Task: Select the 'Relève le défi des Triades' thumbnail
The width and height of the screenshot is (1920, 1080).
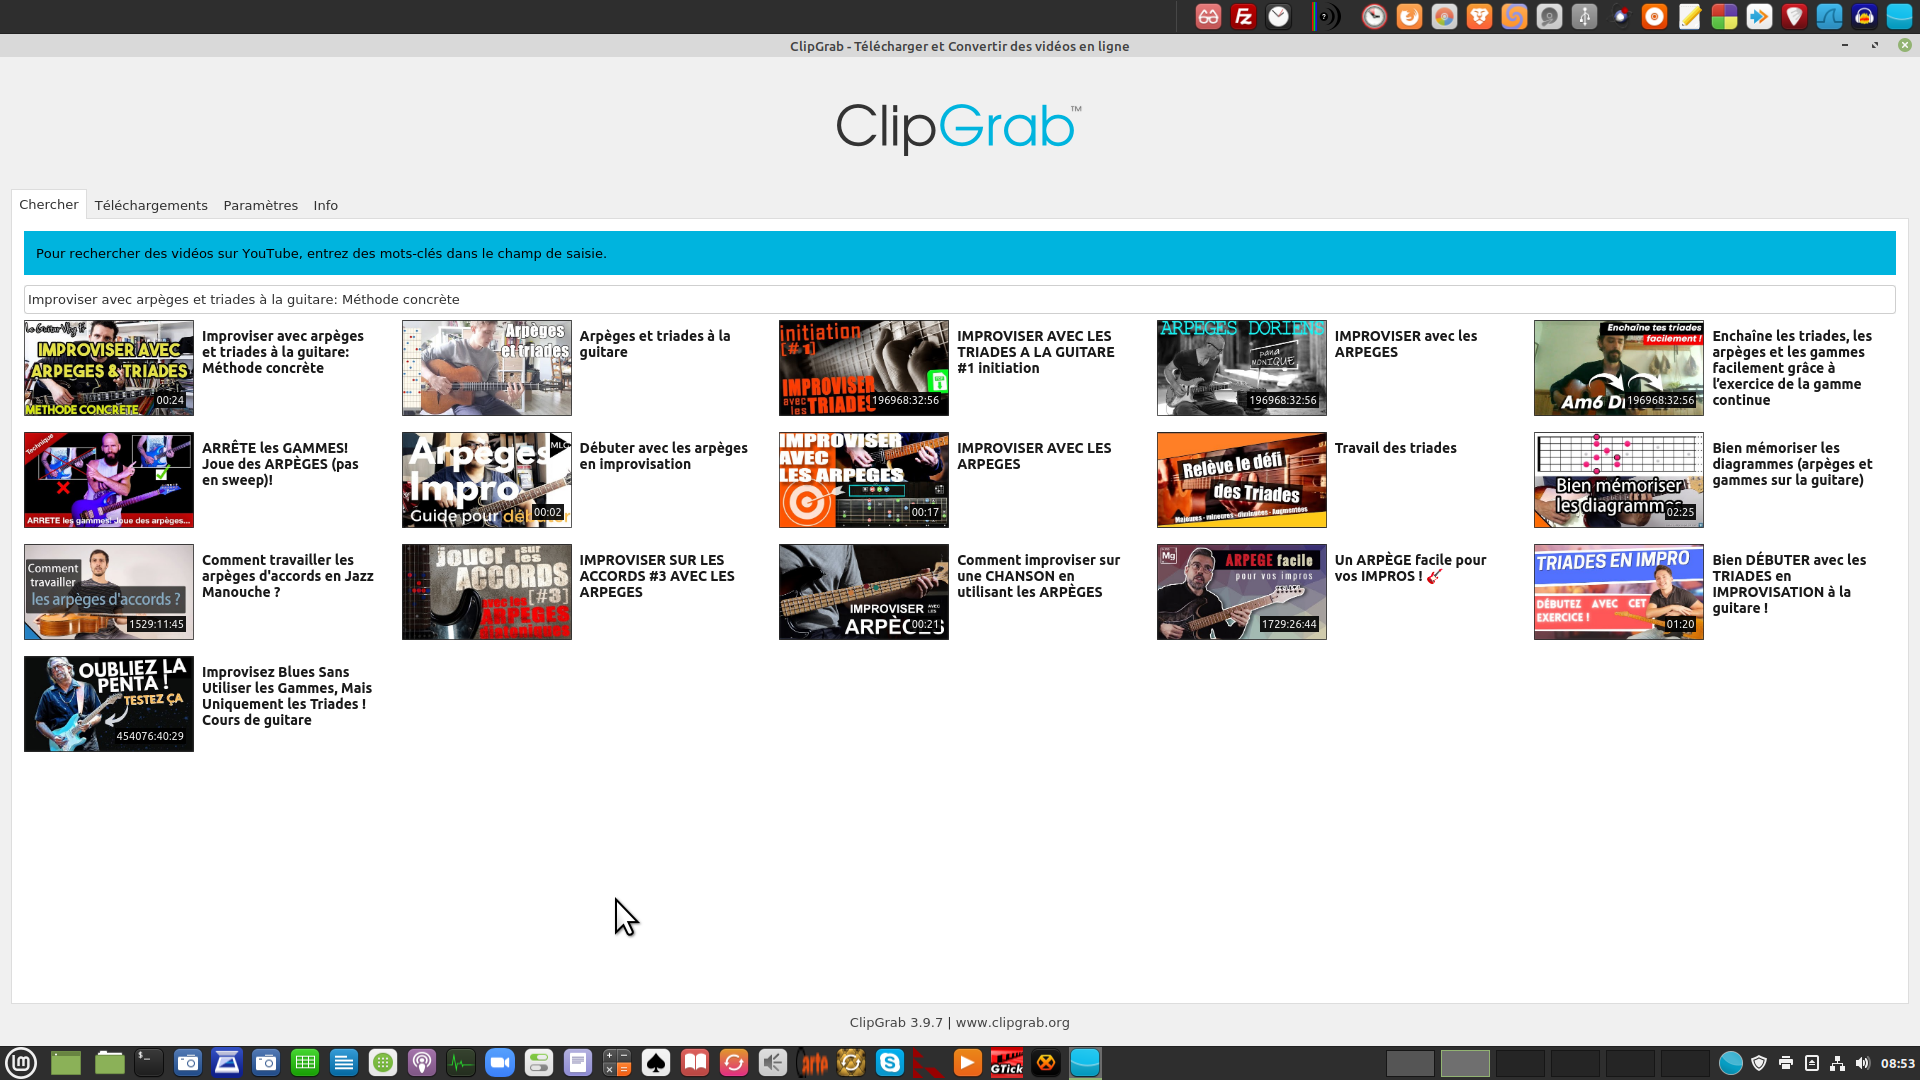Action: pyautogui.click(x=1242, y=480)
